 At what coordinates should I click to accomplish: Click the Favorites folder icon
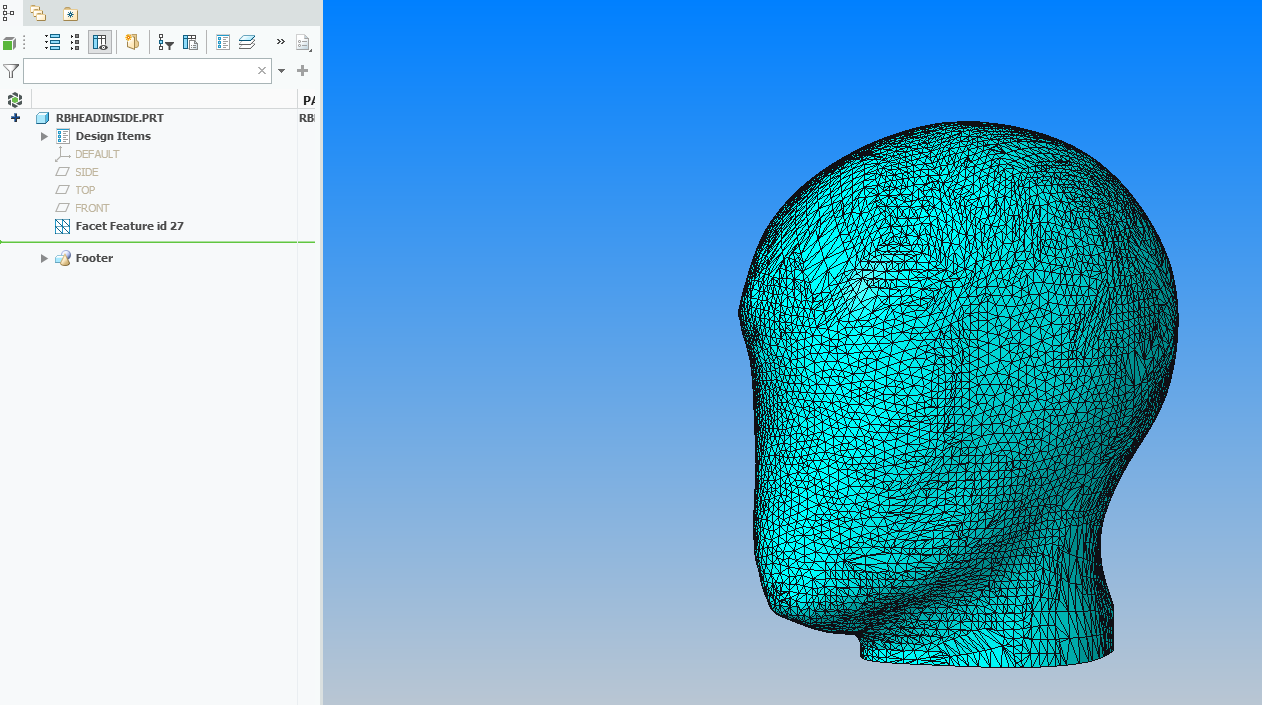click(x=69, y=13)
